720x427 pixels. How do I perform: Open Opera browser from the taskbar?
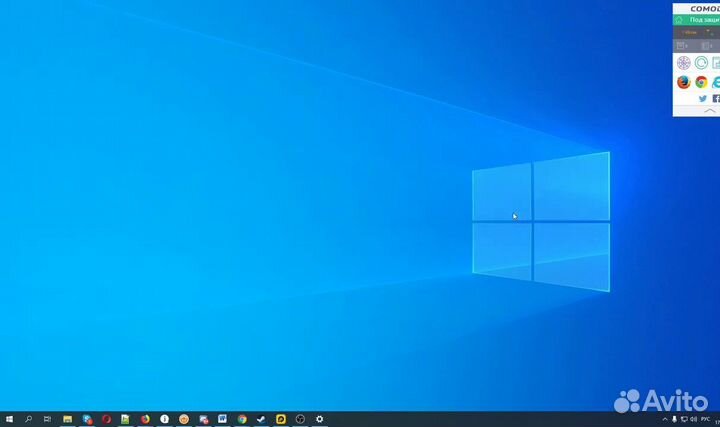click(106, 419)
